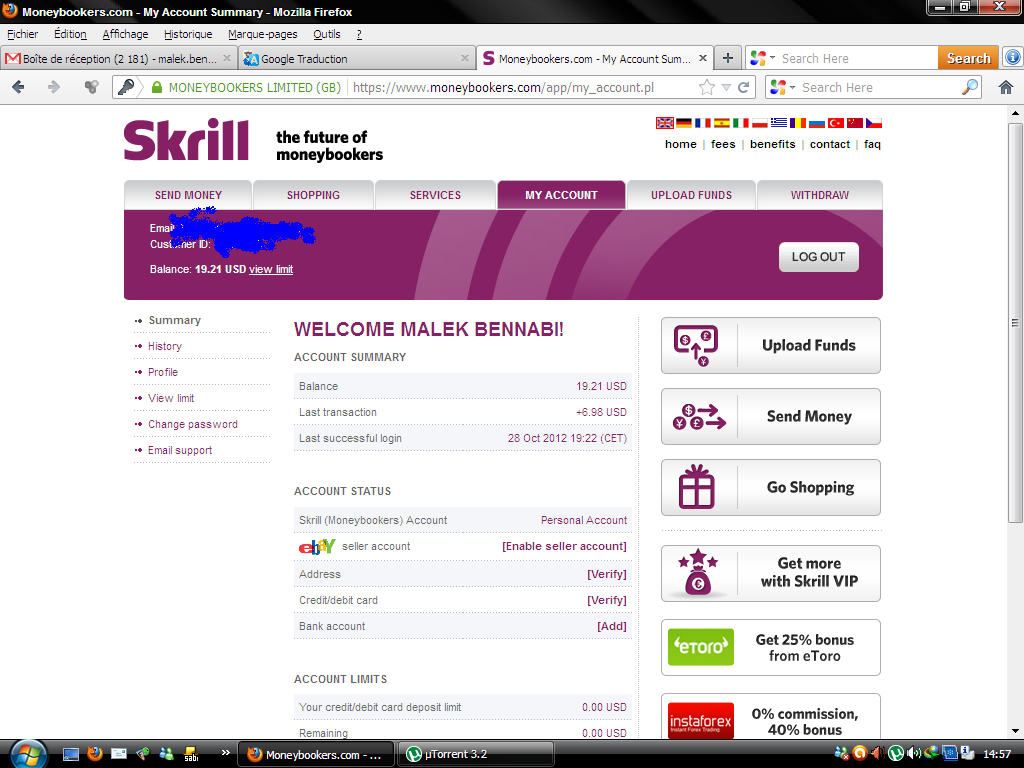Click the Skrill logo
Image resolution: width=1024 pixels, height=768 pixels.
coord(186,139)
